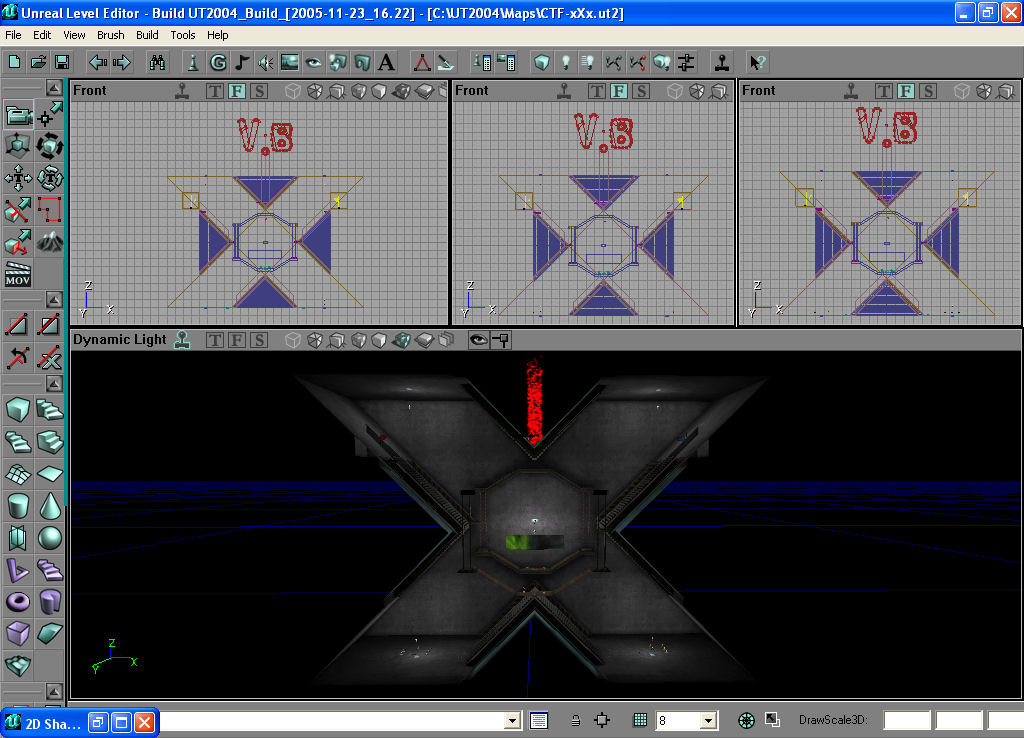Open the wide combo box in the bottom bar
The image size is (1024, 738).
point(511,720)
